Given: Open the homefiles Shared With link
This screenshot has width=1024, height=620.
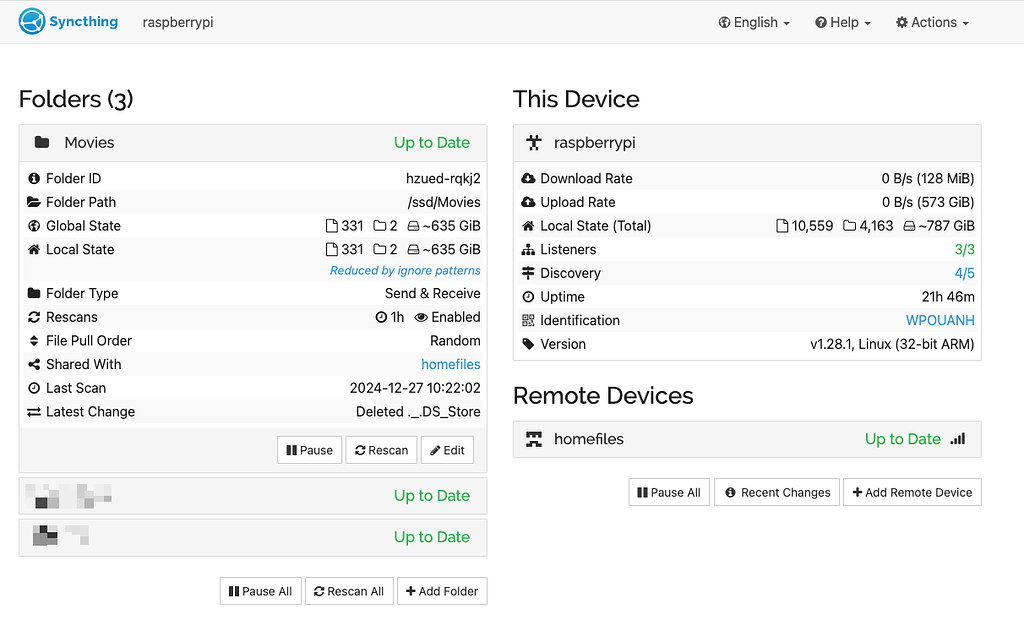Looking at the screenshot, I should (x=450, y=365).
